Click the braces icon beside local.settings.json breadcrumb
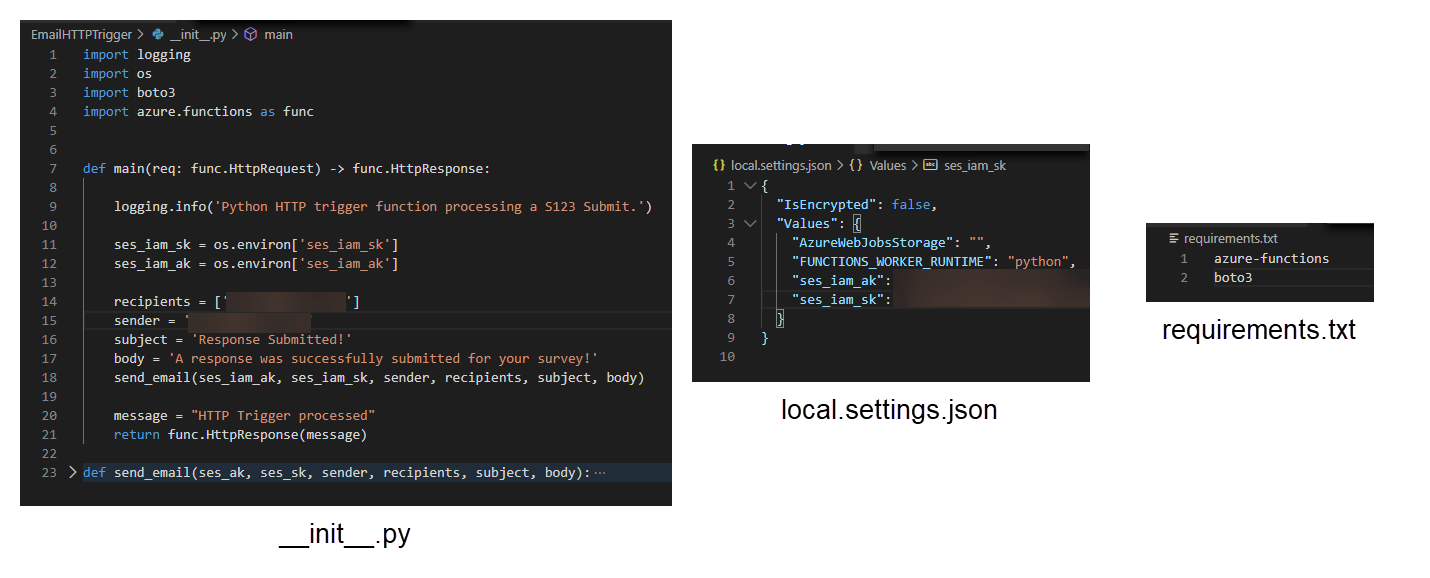This screenshot has height=578, width=1430. (x=719, y=166)
